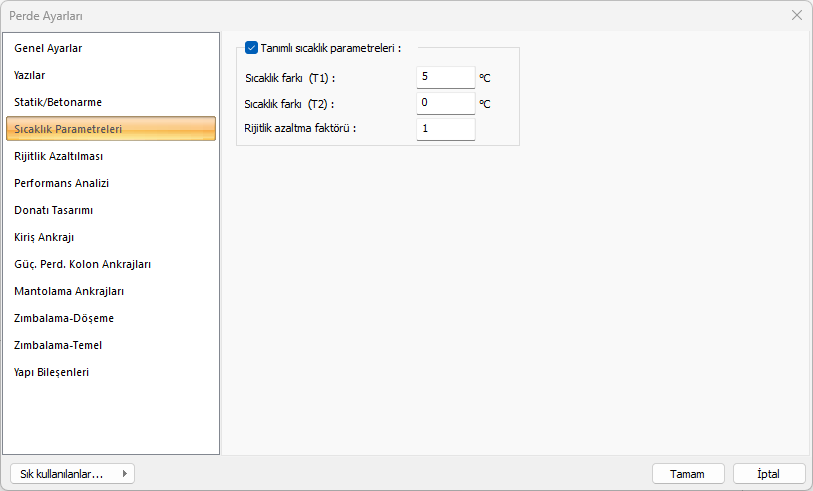Open Rijitlik Azaltılması page
This screenshot has height=491, width=813.
(59, 156)
